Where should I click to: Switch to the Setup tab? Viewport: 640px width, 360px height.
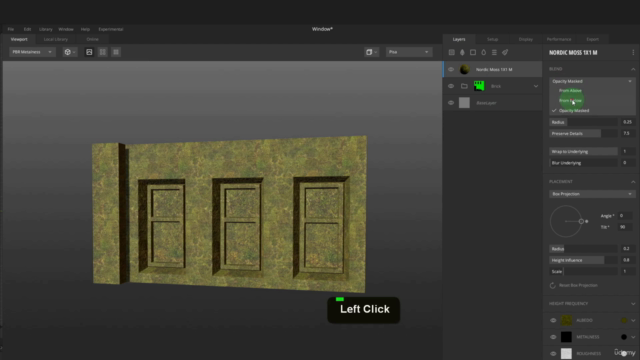(492, 39)
